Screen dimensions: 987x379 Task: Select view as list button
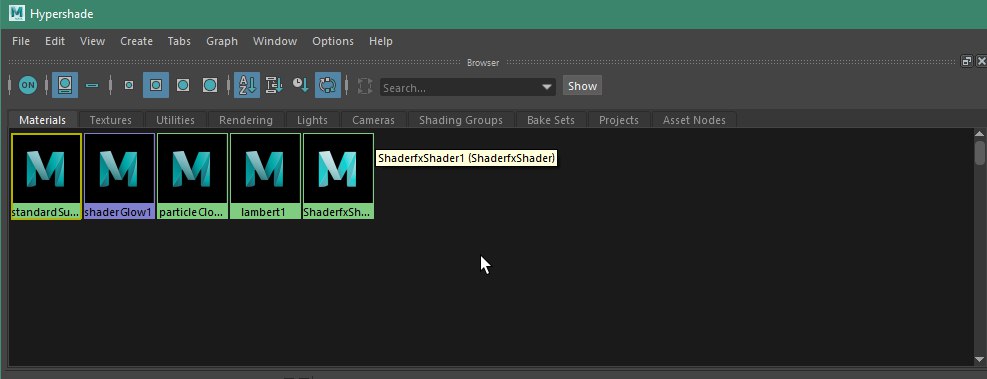92,85
